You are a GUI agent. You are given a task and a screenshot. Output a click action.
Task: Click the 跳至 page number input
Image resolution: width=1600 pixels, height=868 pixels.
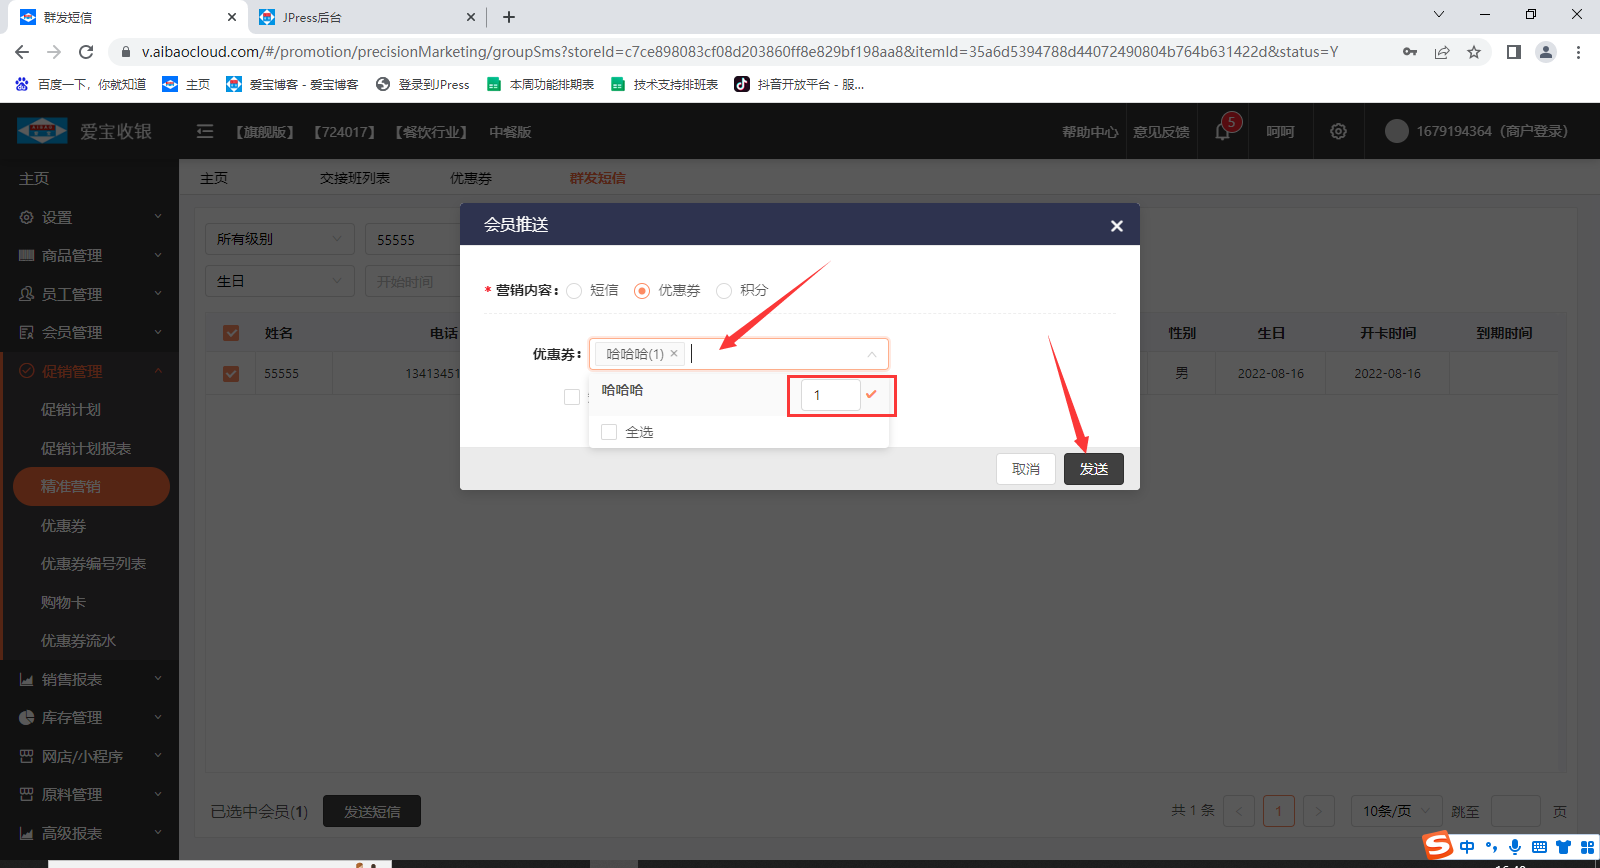click(x=1516, y=811)
